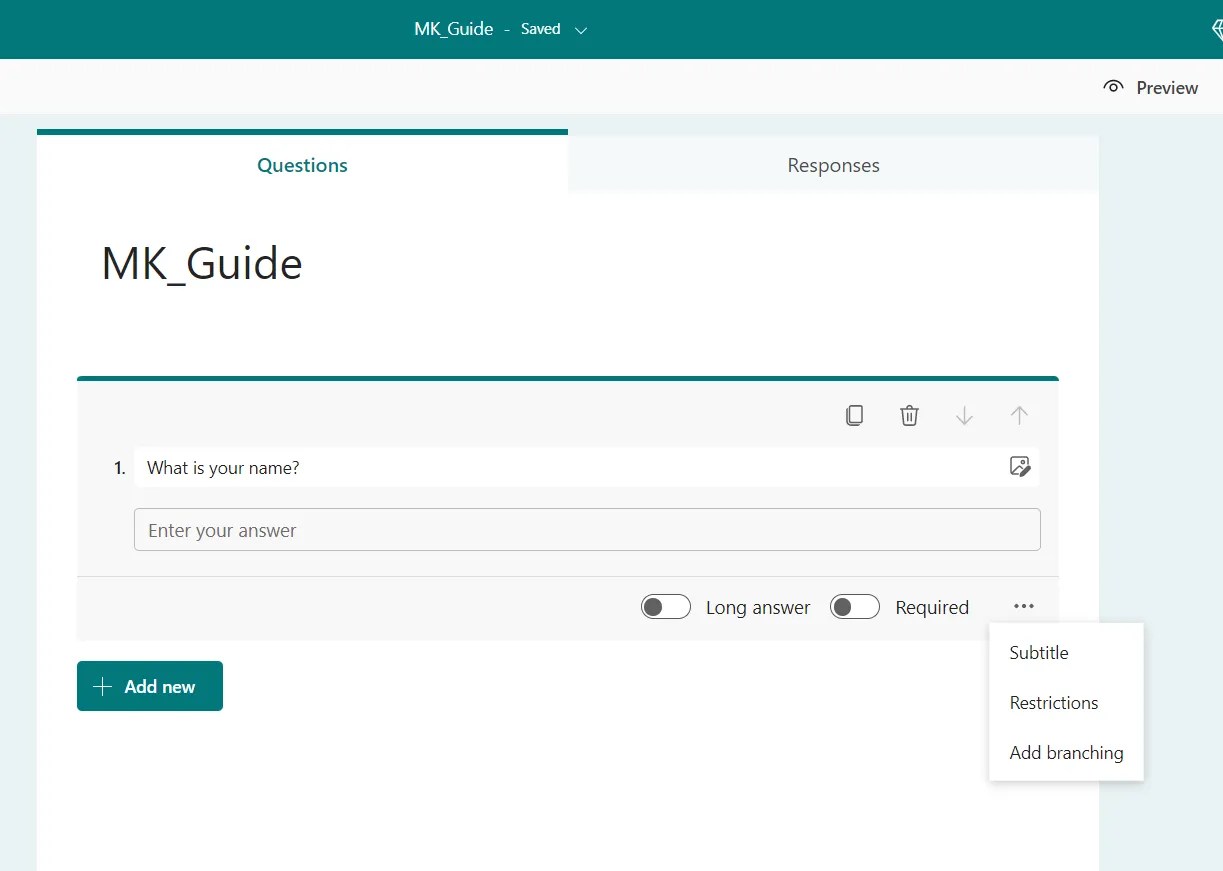Screen dimensions: 1223x871
Task: Duplicate the question using the copy icon
Action: pos(855,415)
